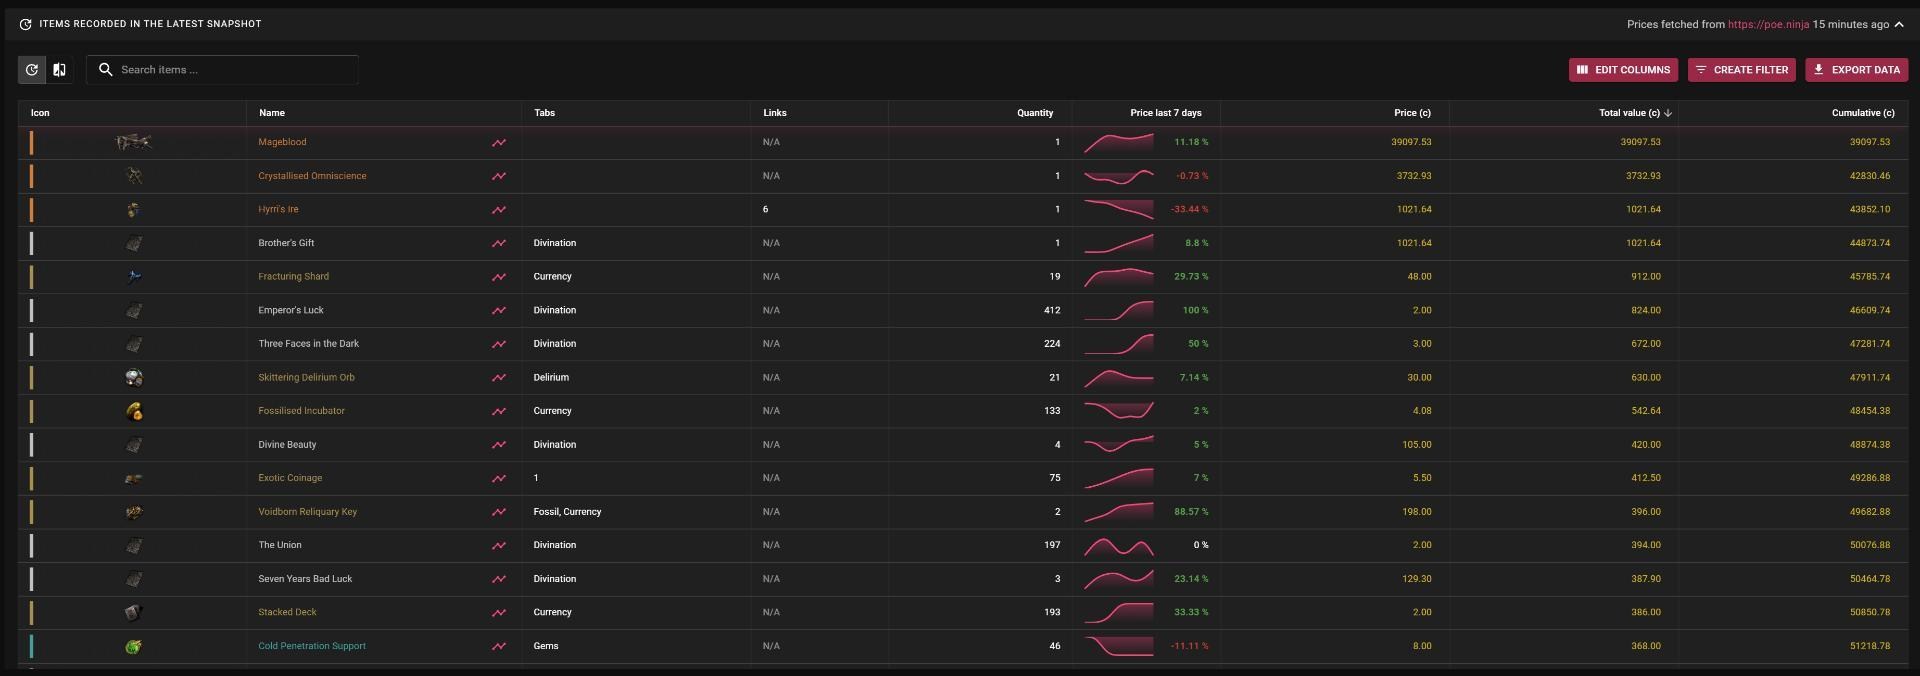The image size is (1920, 676).
Task: Toggle the snapshot comparison view button
Action: click(x=60, y=70)
